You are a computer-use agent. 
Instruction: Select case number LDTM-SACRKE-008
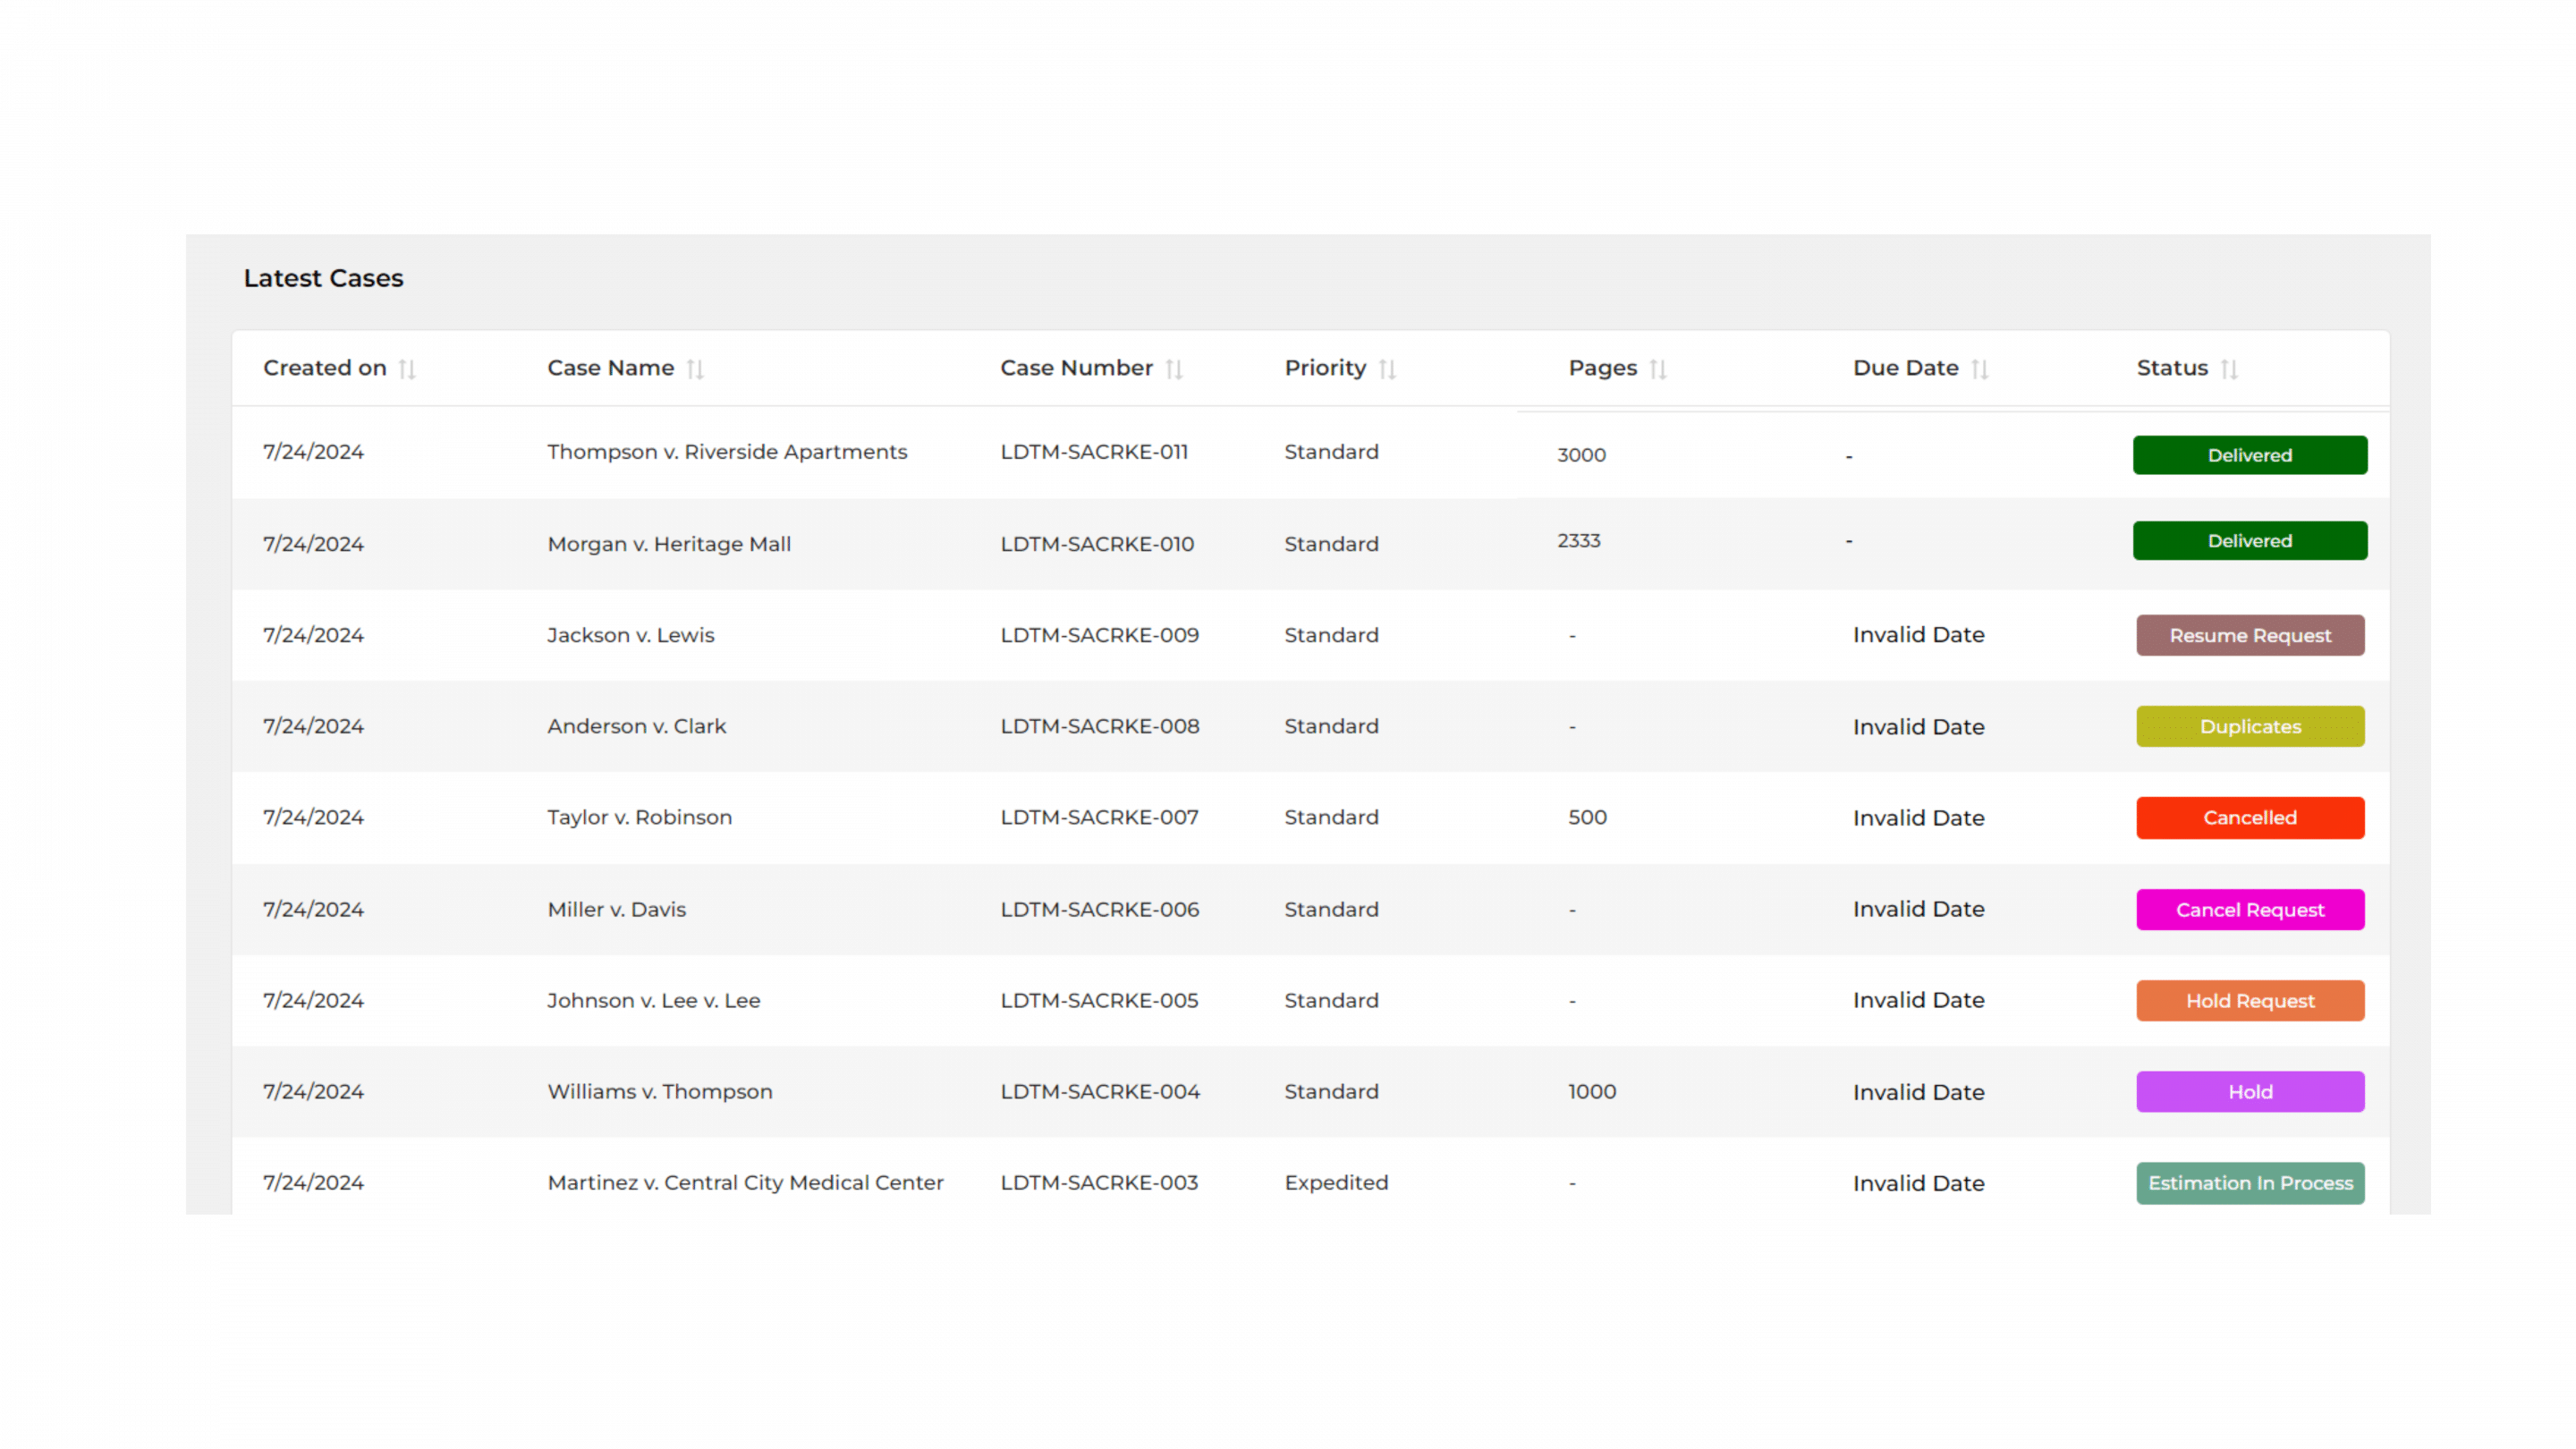point(1100,726)
